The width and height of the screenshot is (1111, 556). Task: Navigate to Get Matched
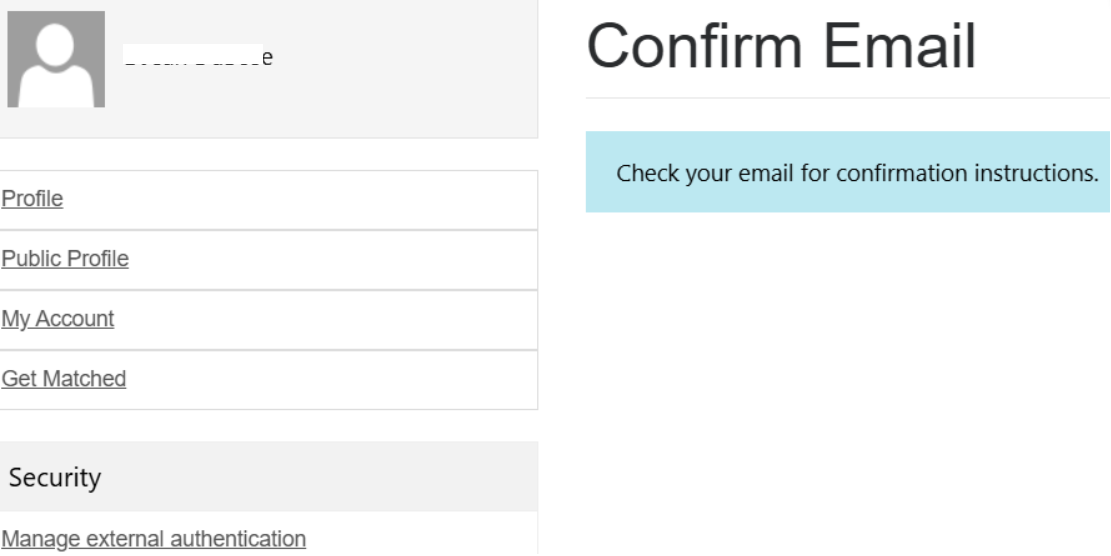click(63, 379)
